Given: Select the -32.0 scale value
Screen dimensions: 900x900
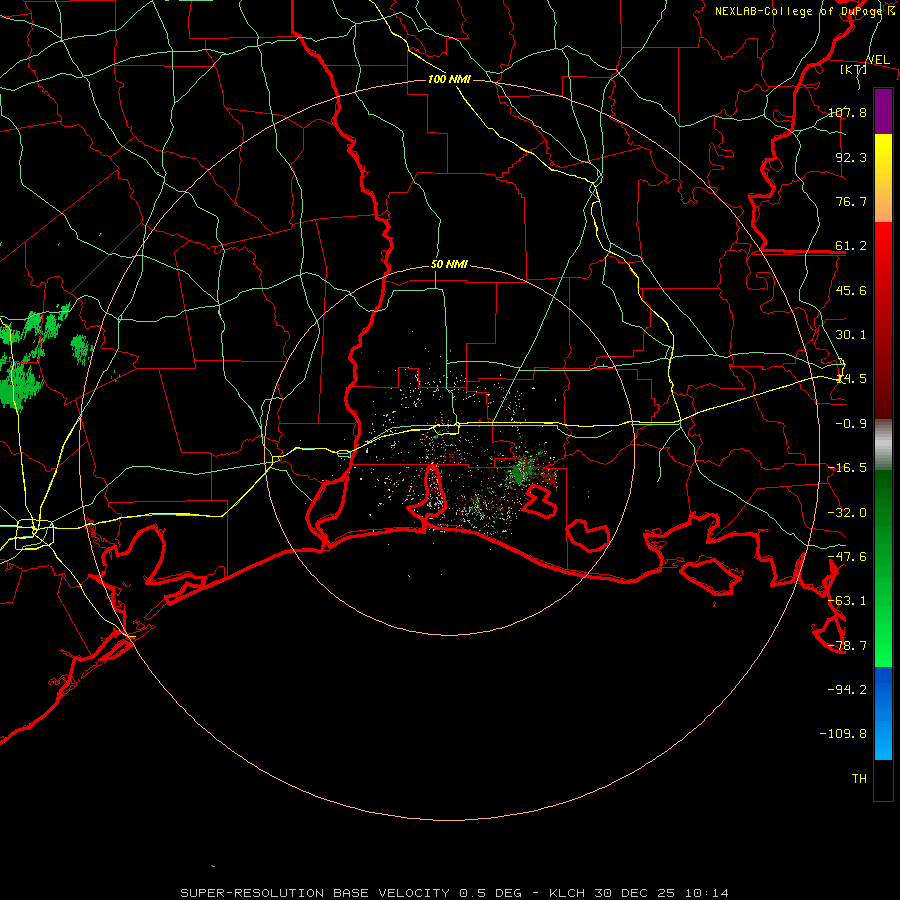Looking at the screenshot, I should (x=847, y=513).
